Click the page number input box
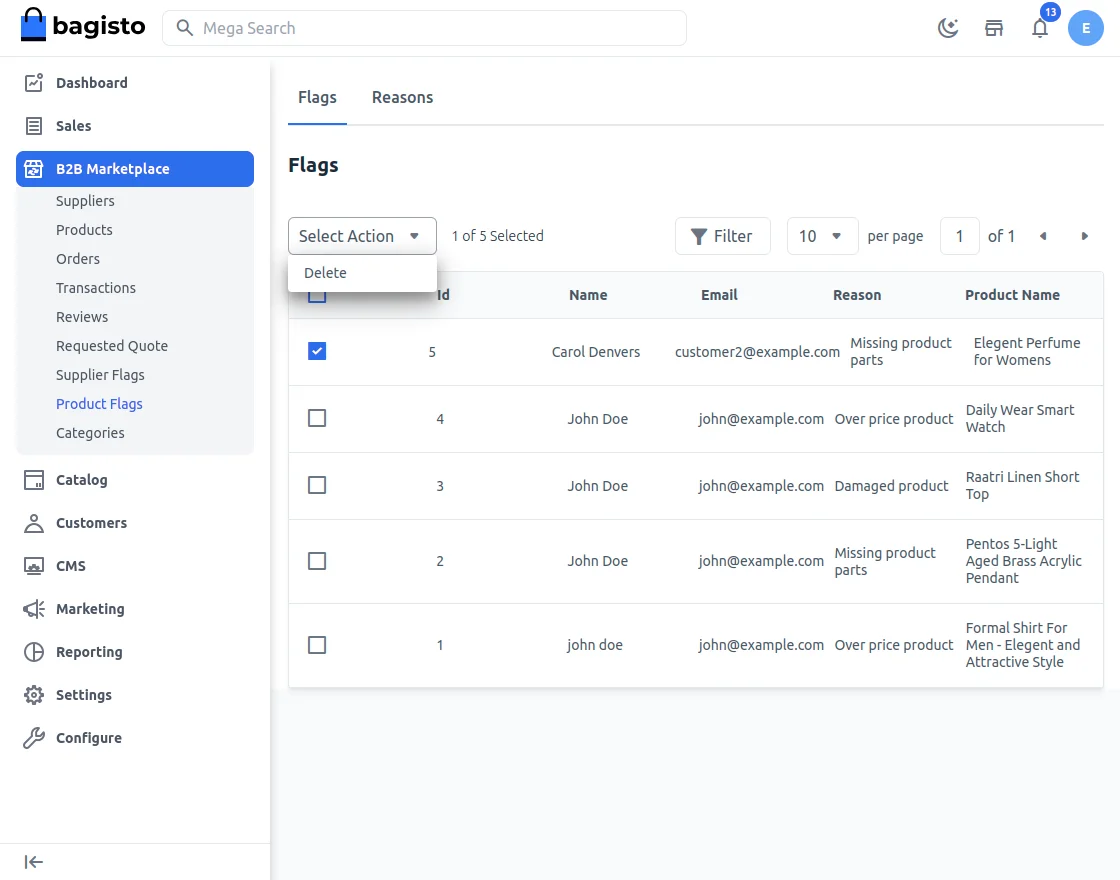This screenshot has width=1120, height=880. pyautogui.click(x=959, y=236)
